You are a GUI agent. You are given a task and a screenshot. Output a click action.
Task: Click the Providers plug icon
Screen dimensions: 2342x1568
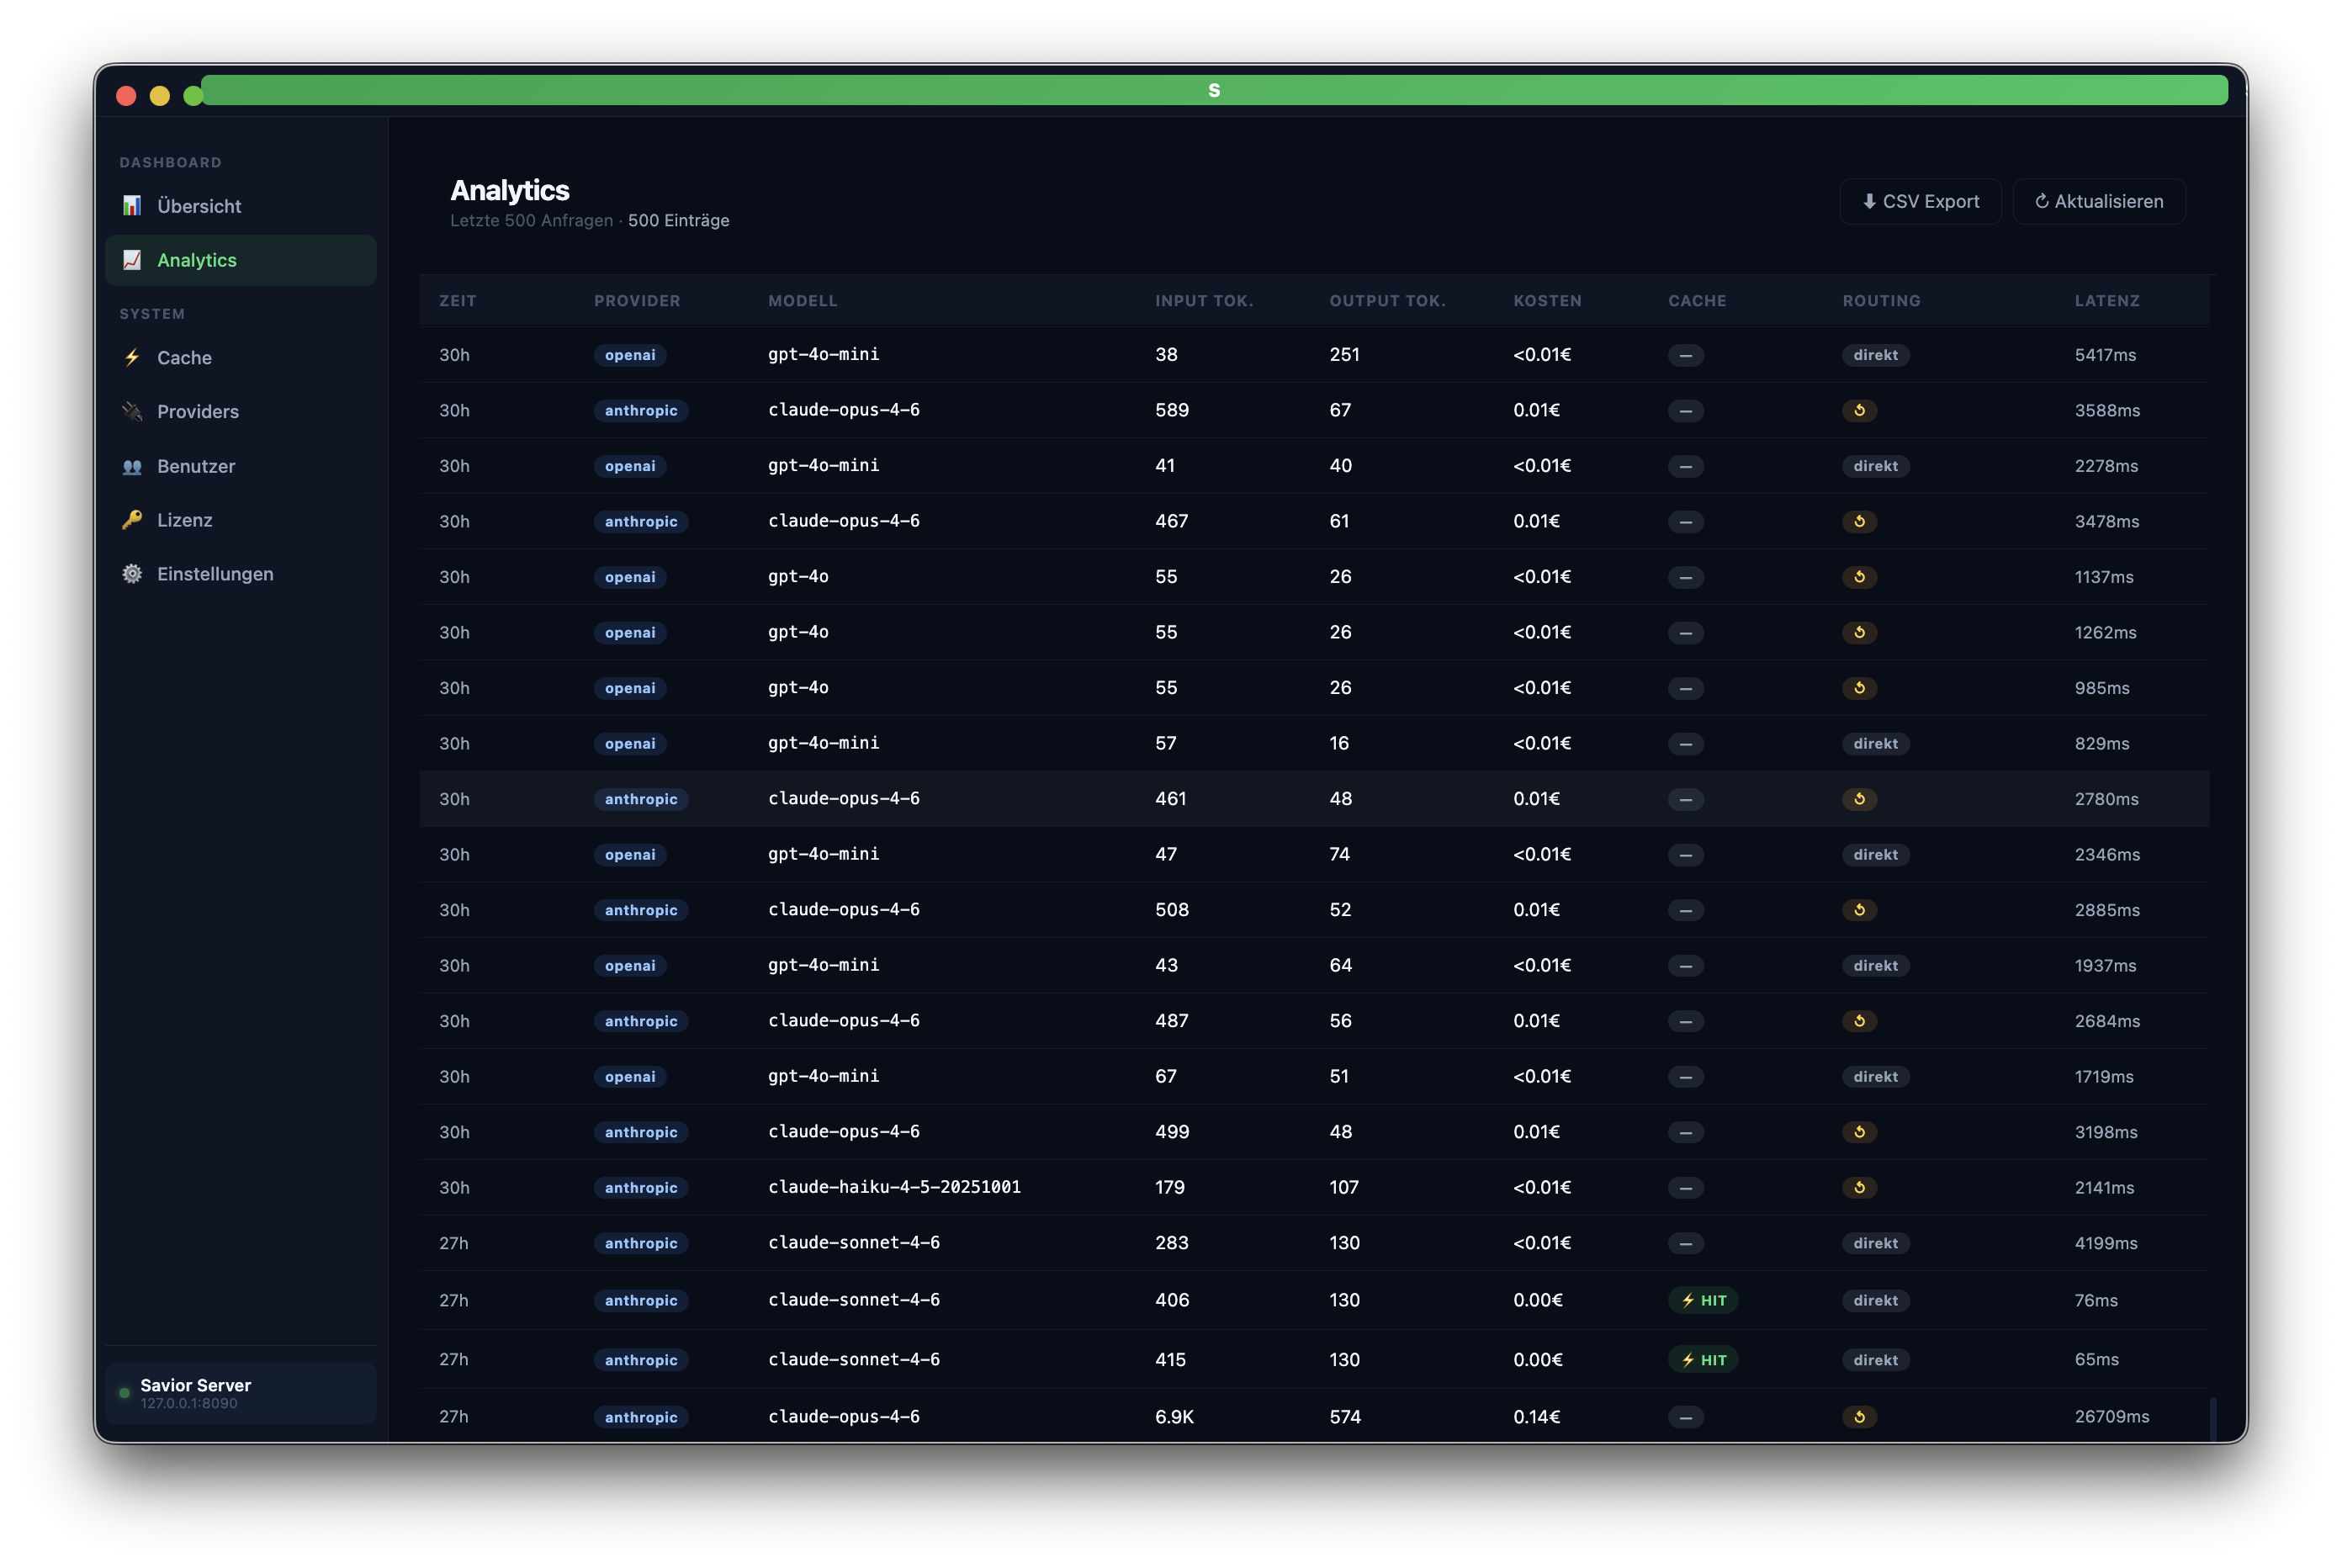(x=132, y=411)
